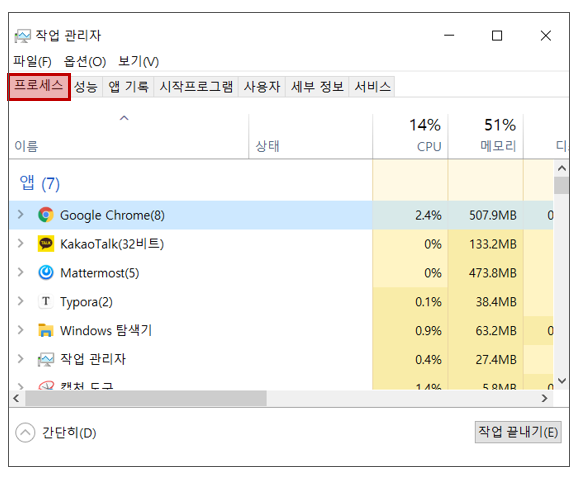Open the 파일(F) menu
This screenshot has height=481, width=581.
pyautogui.click(x=32, y=61)
